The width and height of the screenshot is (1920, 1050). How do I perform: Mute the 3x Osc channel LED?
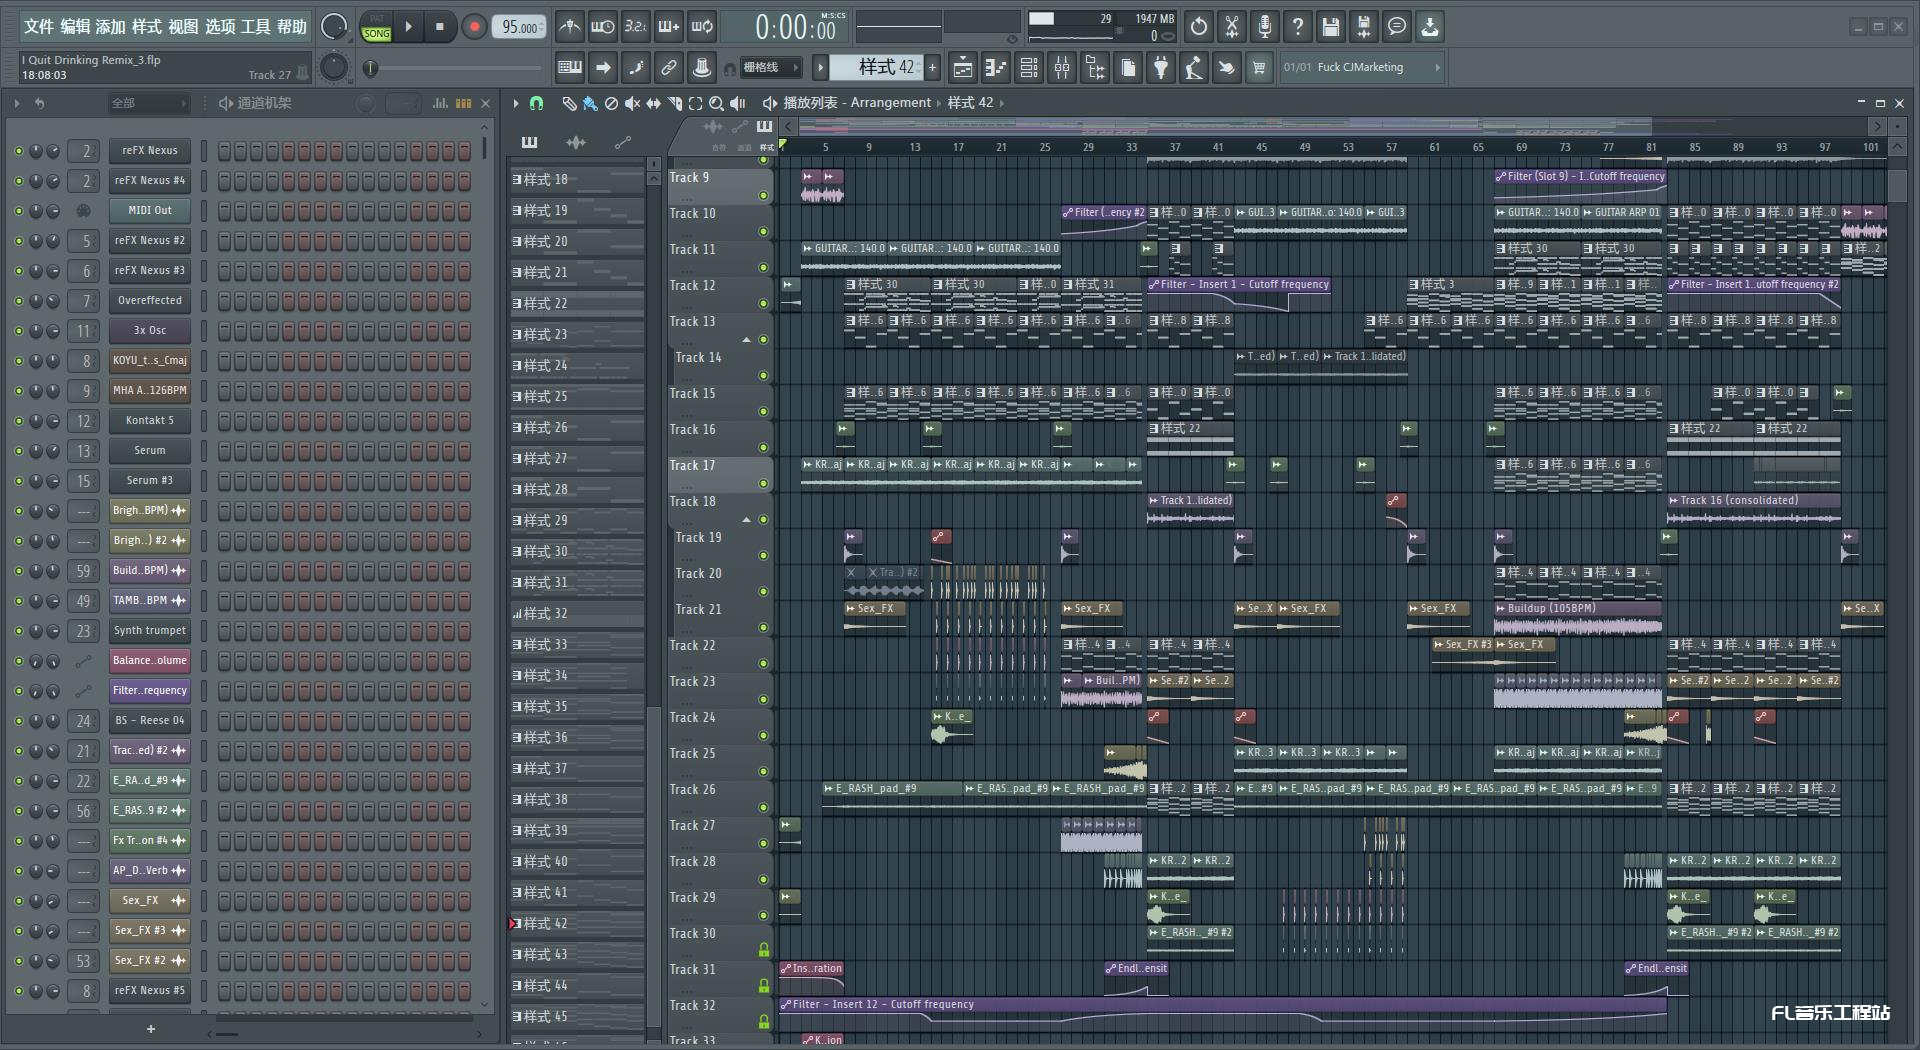click(19, 331)
